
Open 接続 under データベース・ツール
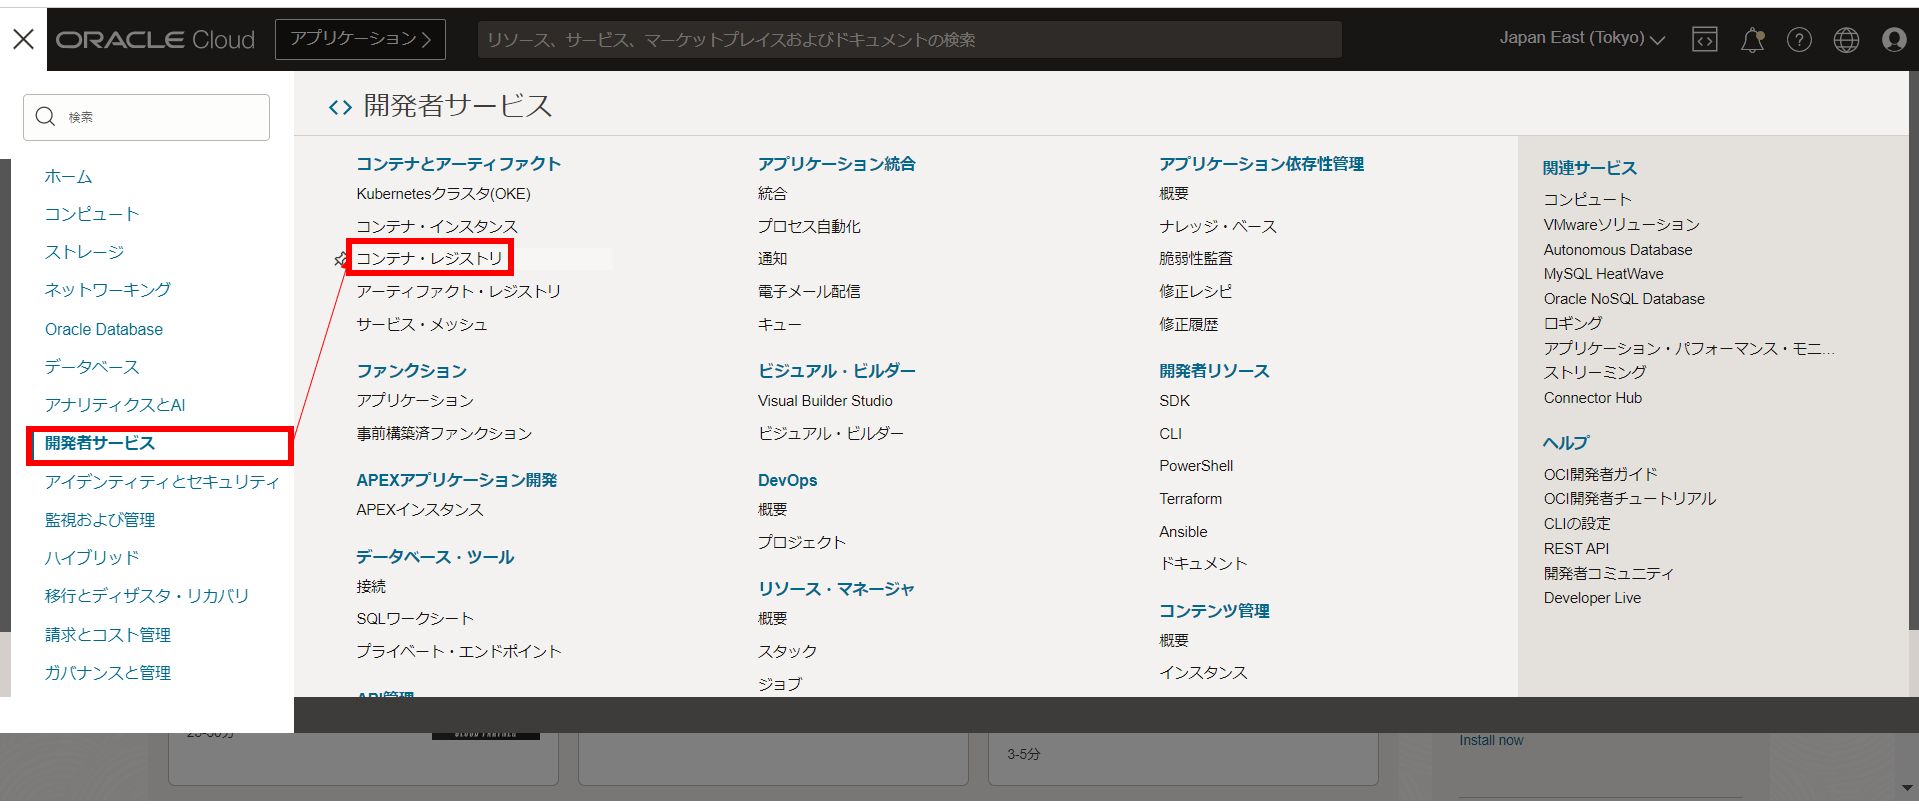pyautogui.click(x=371, y=587)
